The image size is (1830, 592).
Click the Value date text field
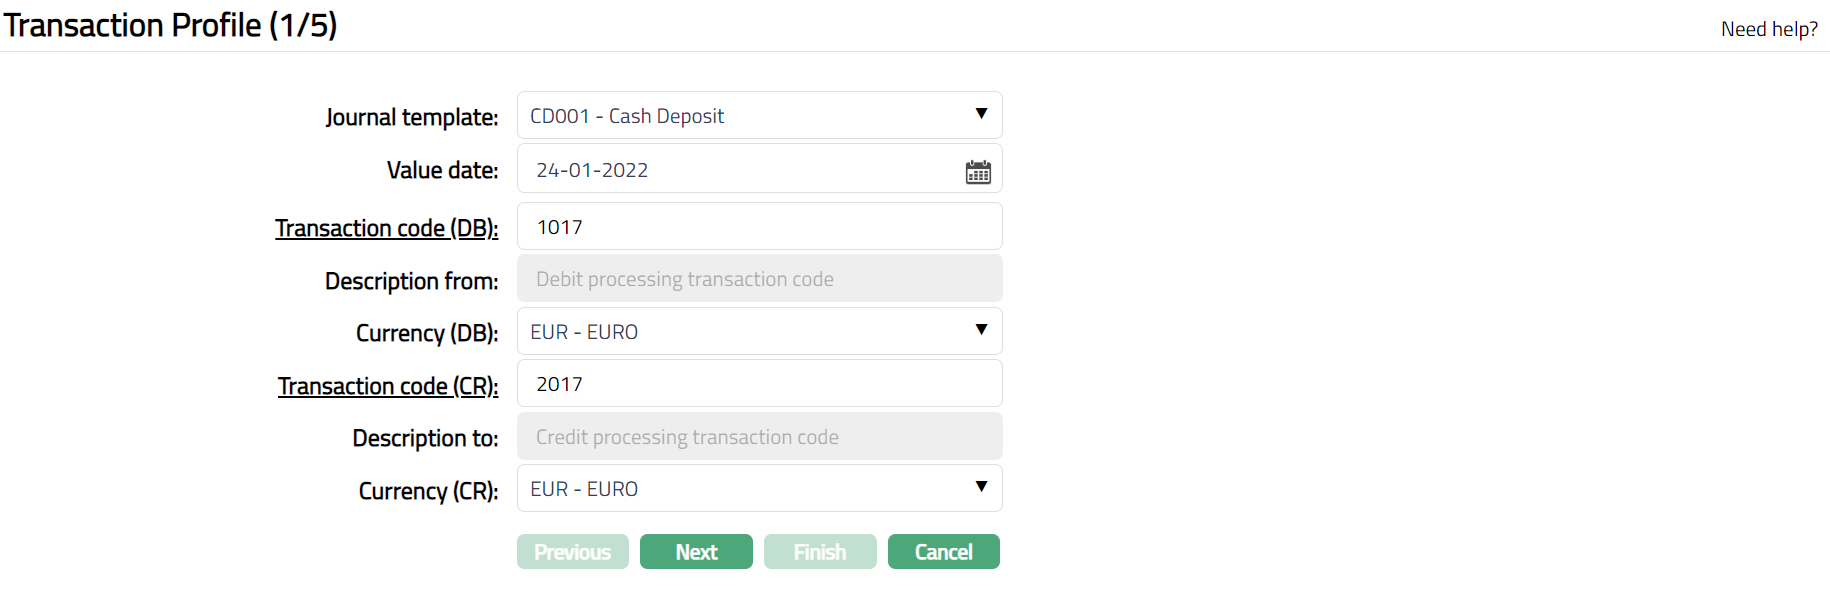(x=740, y=170)
